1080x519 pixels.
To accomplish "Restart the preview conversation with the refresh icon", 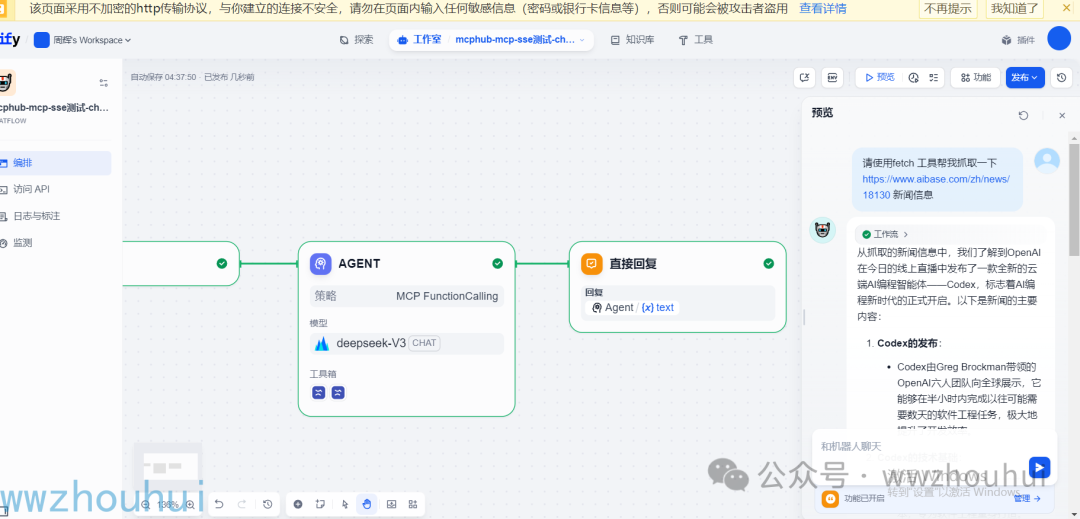I will click(x=1024, y=115).
